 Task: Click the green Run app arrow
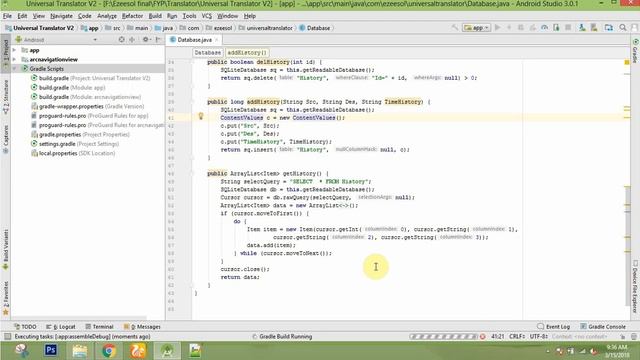[498, 28]
